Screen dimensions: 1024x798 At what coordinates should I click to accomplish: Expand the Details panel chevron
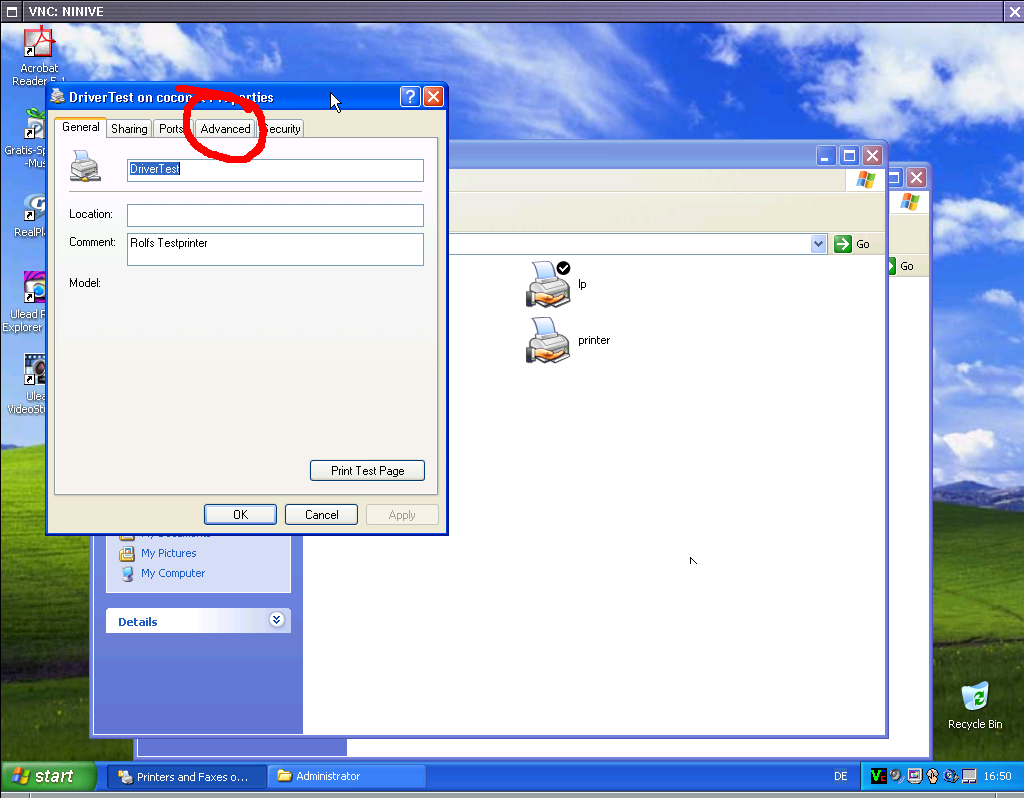(x=276, y=621)
